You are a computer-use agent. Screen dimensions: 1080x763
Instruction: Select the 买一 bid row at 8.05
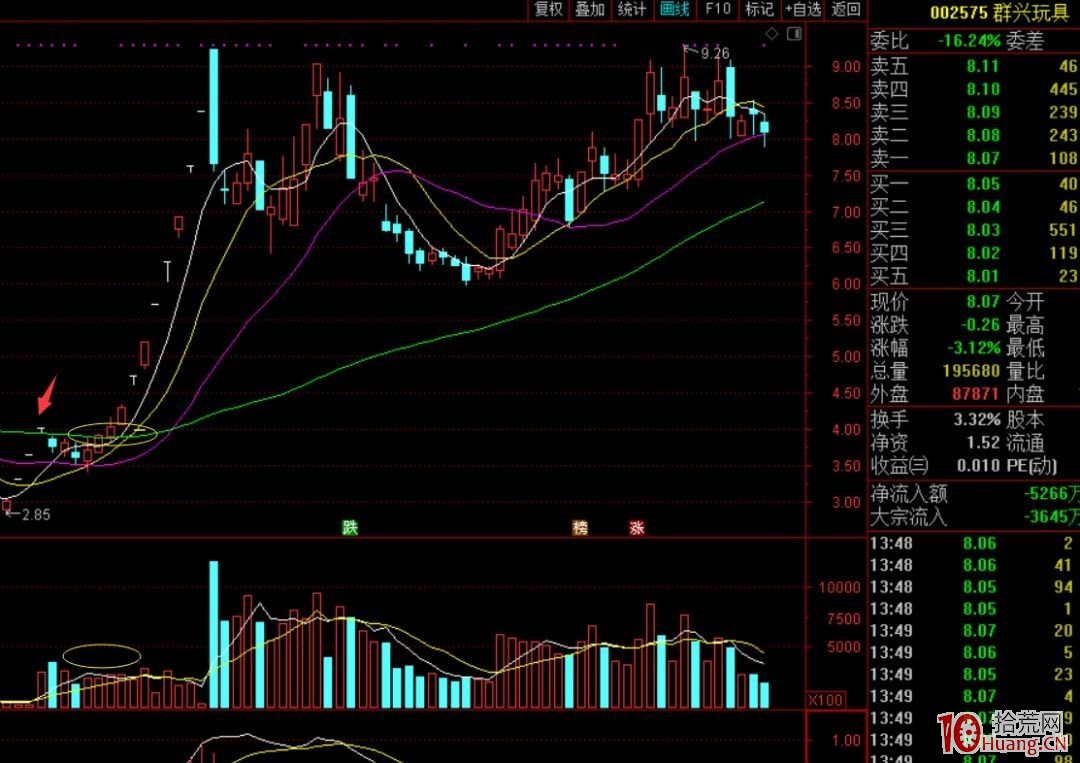[x=973, y=184]
